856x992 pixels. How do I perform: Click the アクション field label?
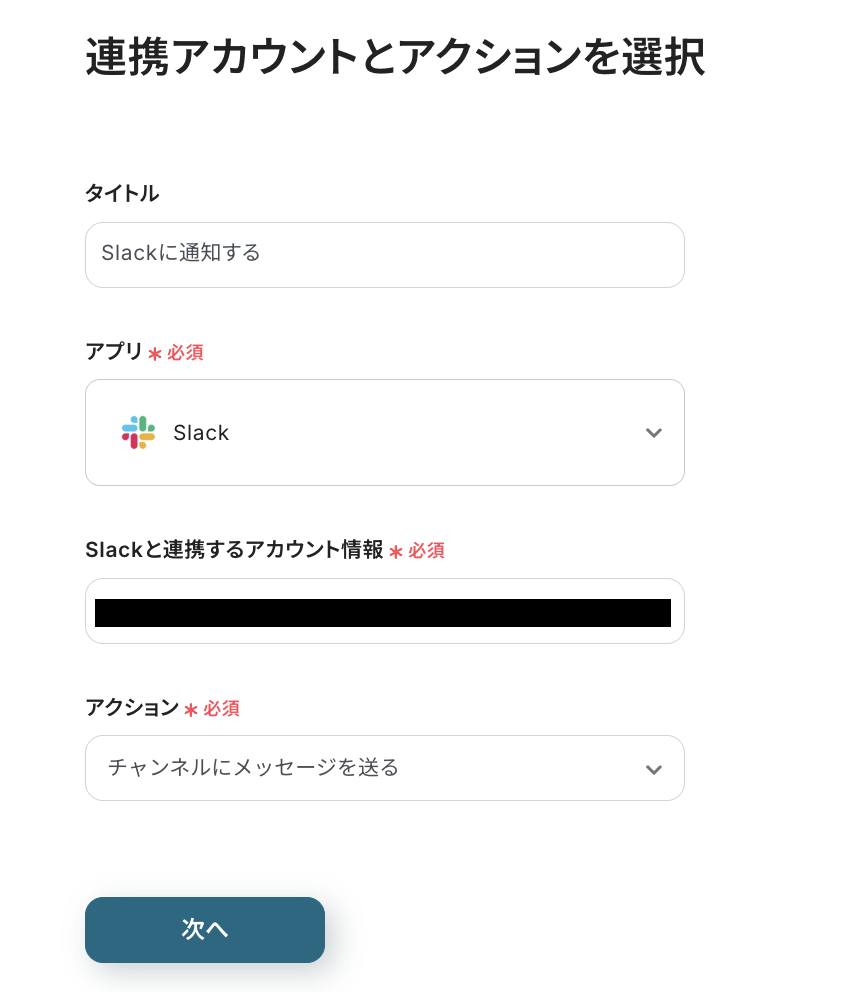132,708
